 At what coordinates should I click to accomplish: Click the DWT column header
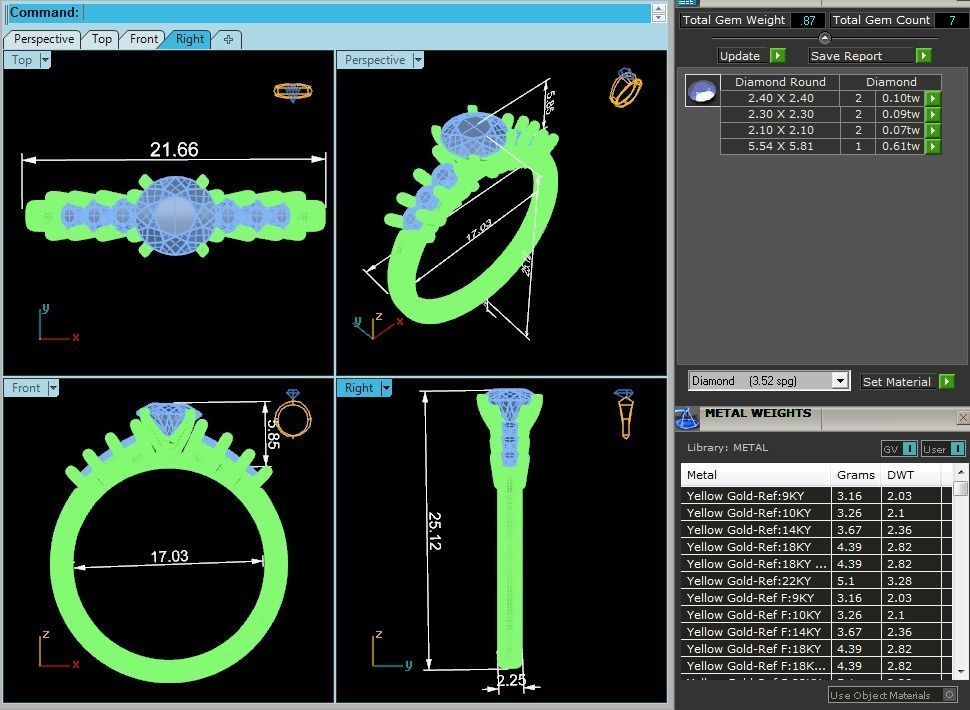(x=911, y=475)
